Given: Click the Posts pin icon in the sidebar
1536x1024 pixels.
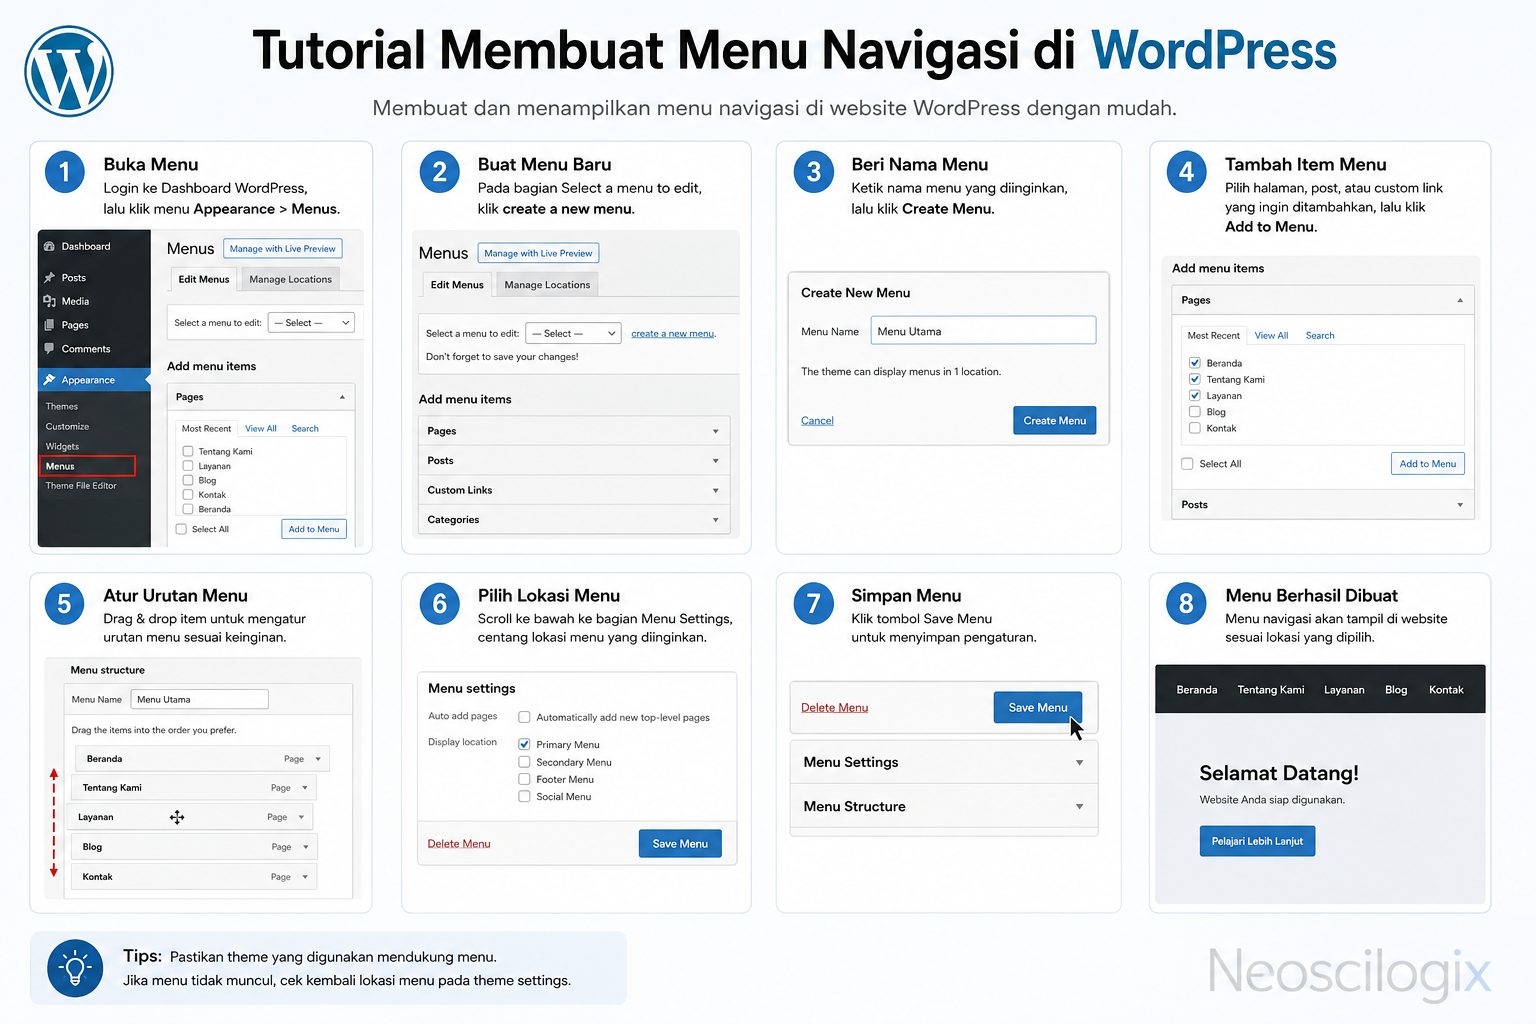Looking at the screenshot, I should coord(49,278).
